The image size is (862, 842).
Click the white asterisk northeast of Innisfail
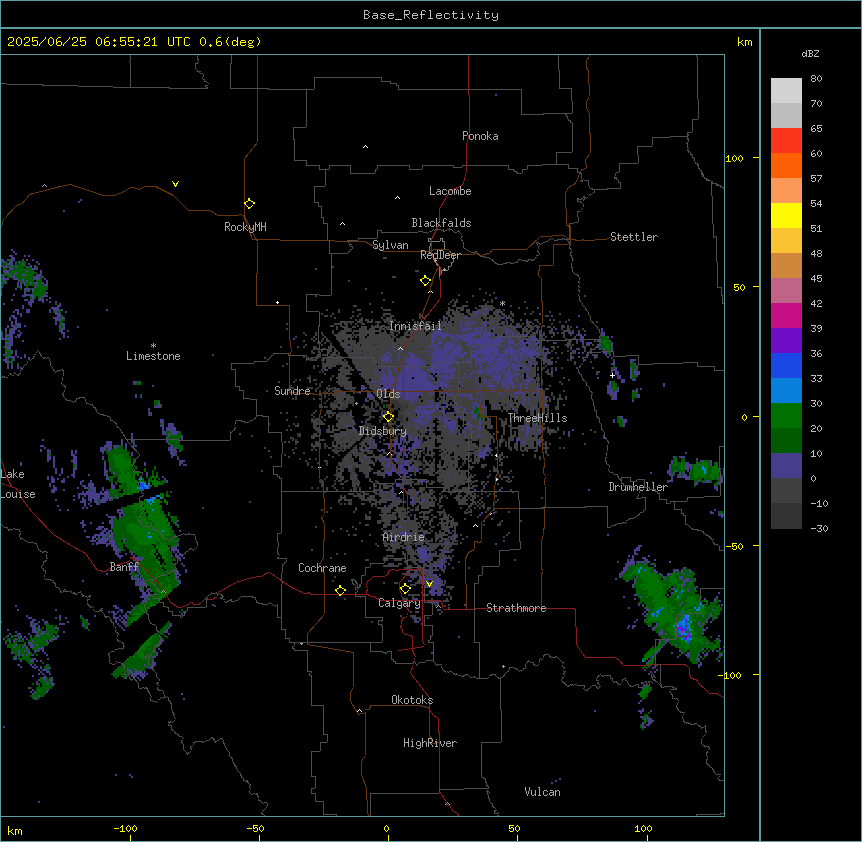pos(502,303)
